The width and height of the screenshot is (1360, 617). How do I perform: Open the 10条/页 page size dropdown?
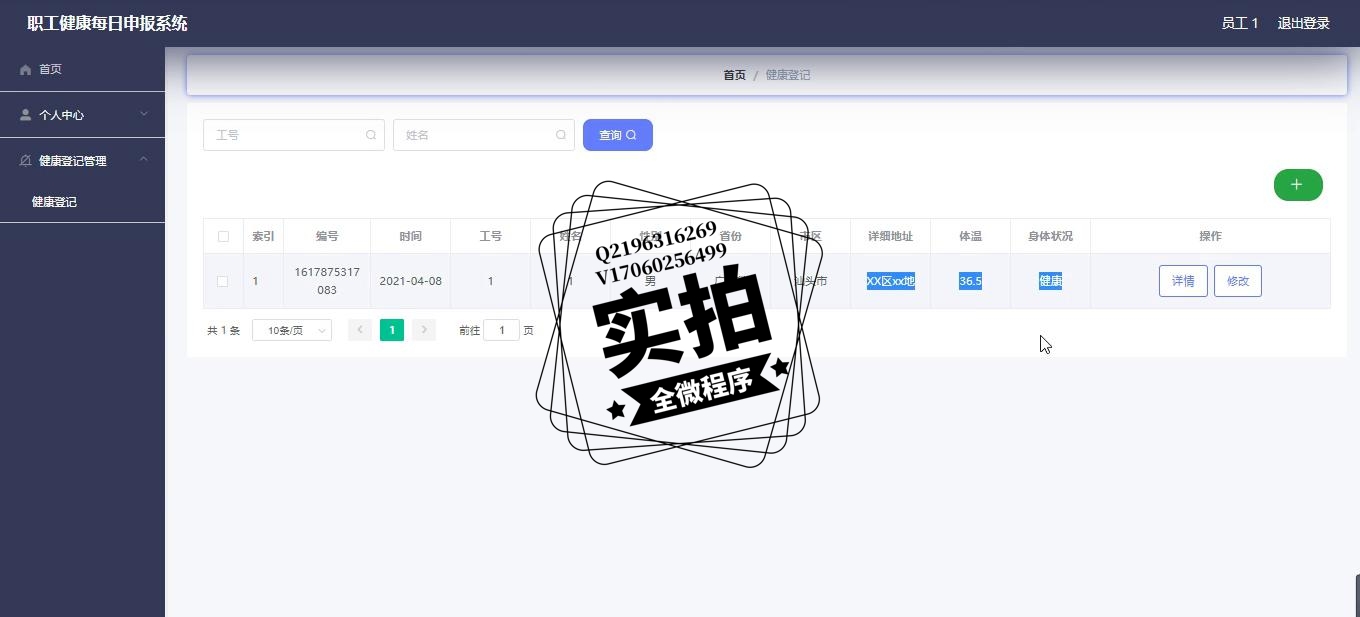[x=292, y=330]
